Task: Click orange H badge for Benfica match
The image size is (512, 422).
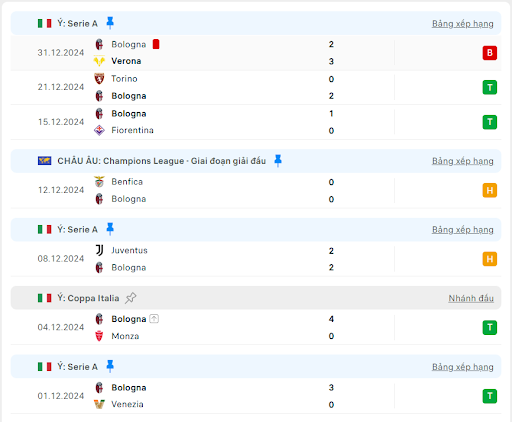Action: pyautogui.click(x=490, y=190)
